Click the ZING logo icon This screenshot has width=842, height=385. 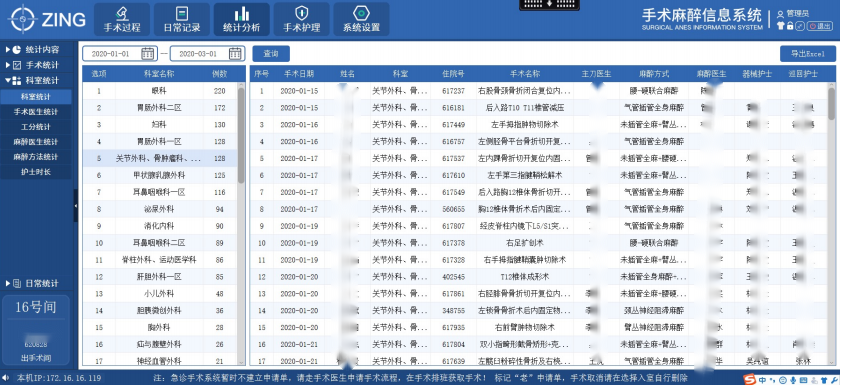pos(23,19)
